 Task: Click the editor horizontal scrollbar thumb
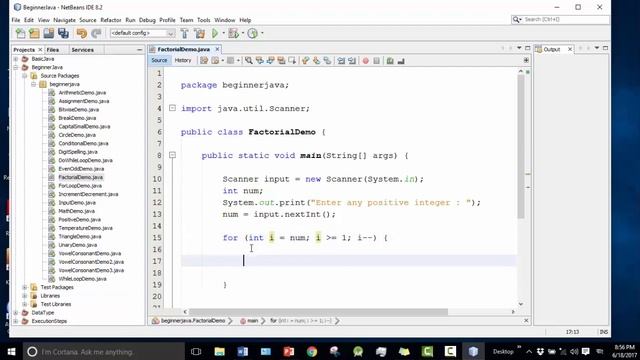[318, 312]
